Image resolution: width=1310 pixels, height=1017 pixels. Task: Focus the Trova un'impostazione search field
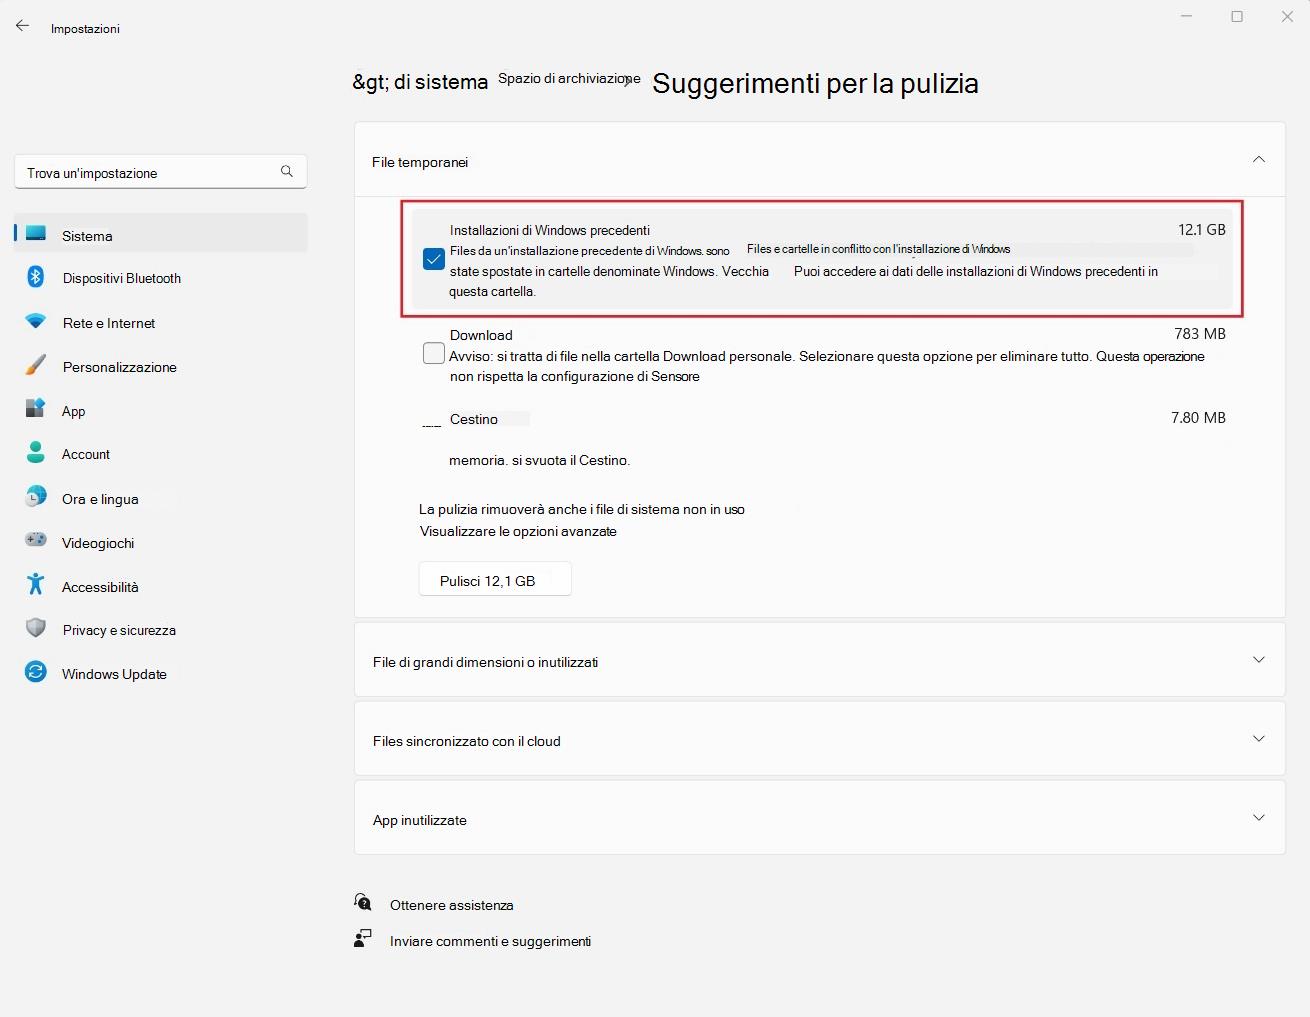[160, 172]
